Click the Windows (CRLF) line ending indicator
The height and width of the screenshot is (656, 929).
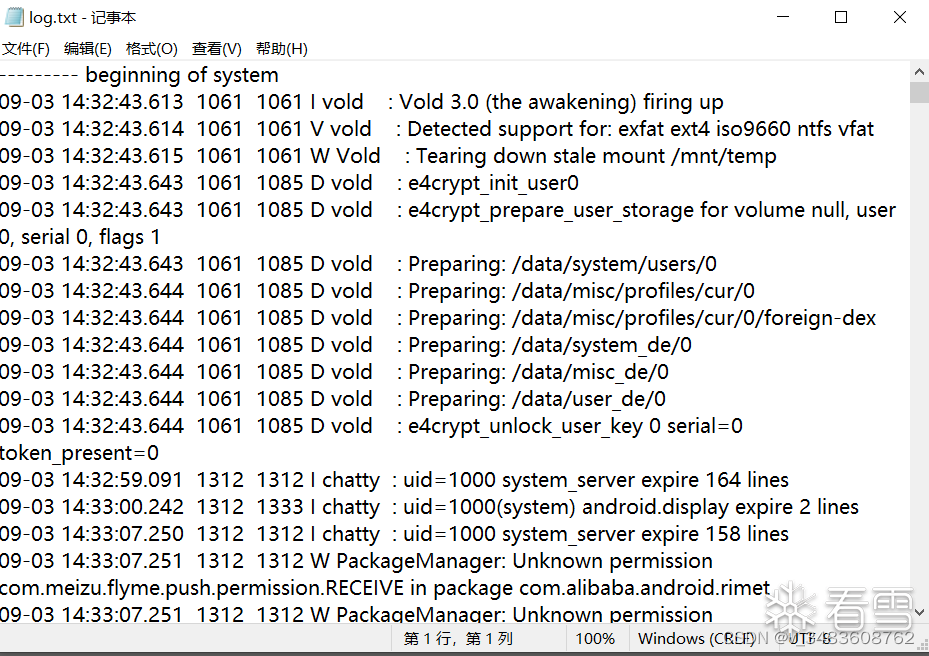696,638
